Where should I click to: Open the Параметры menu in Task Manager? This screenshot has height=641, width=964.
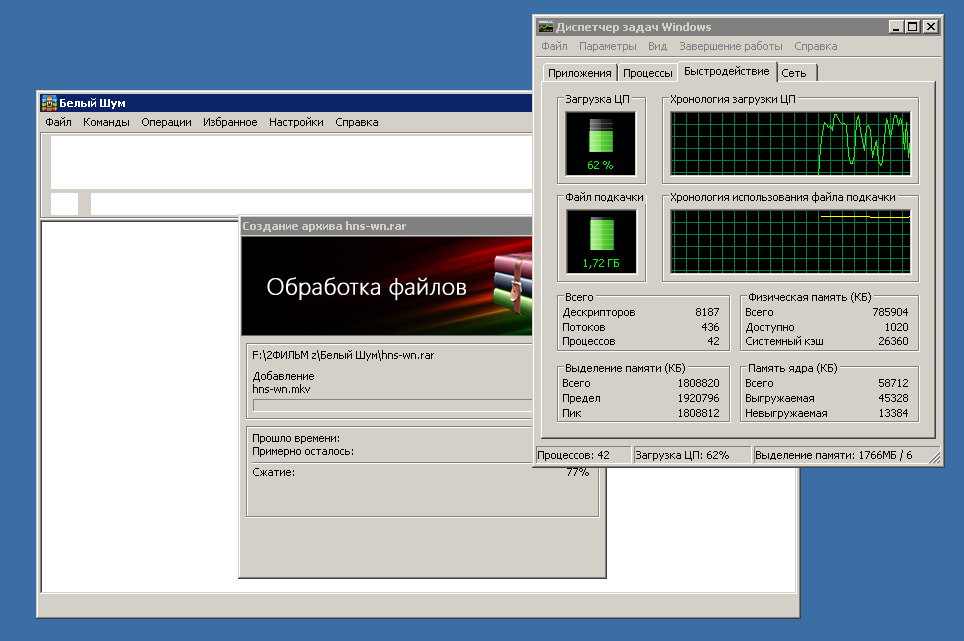pyautogui.click(x=607, y=46)
